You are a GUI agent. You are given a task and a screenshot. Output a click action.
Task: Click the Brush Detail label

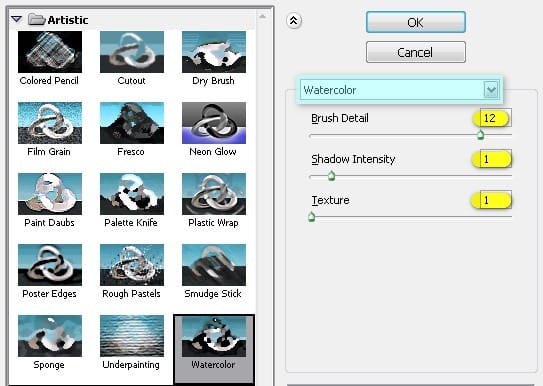[340, 118]
